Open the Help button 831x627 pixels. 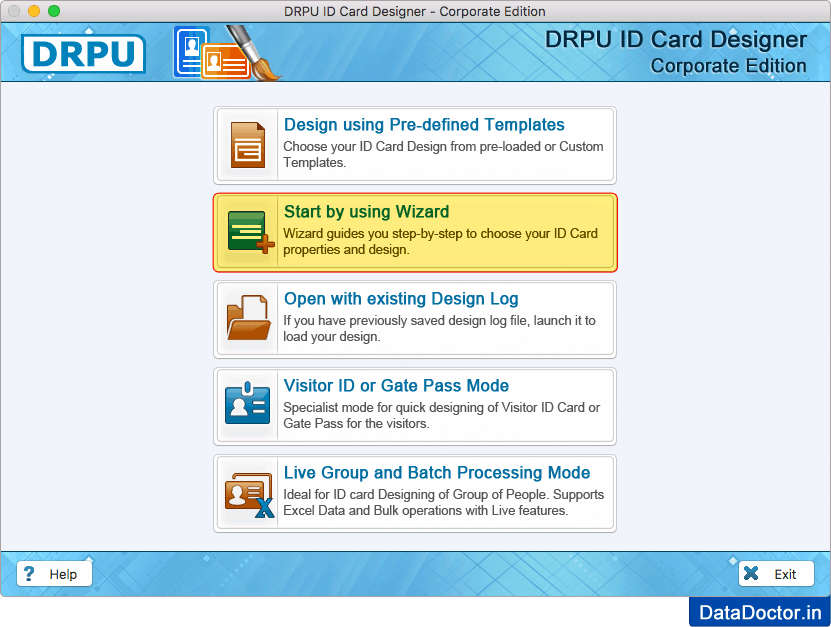coord(55,573)
